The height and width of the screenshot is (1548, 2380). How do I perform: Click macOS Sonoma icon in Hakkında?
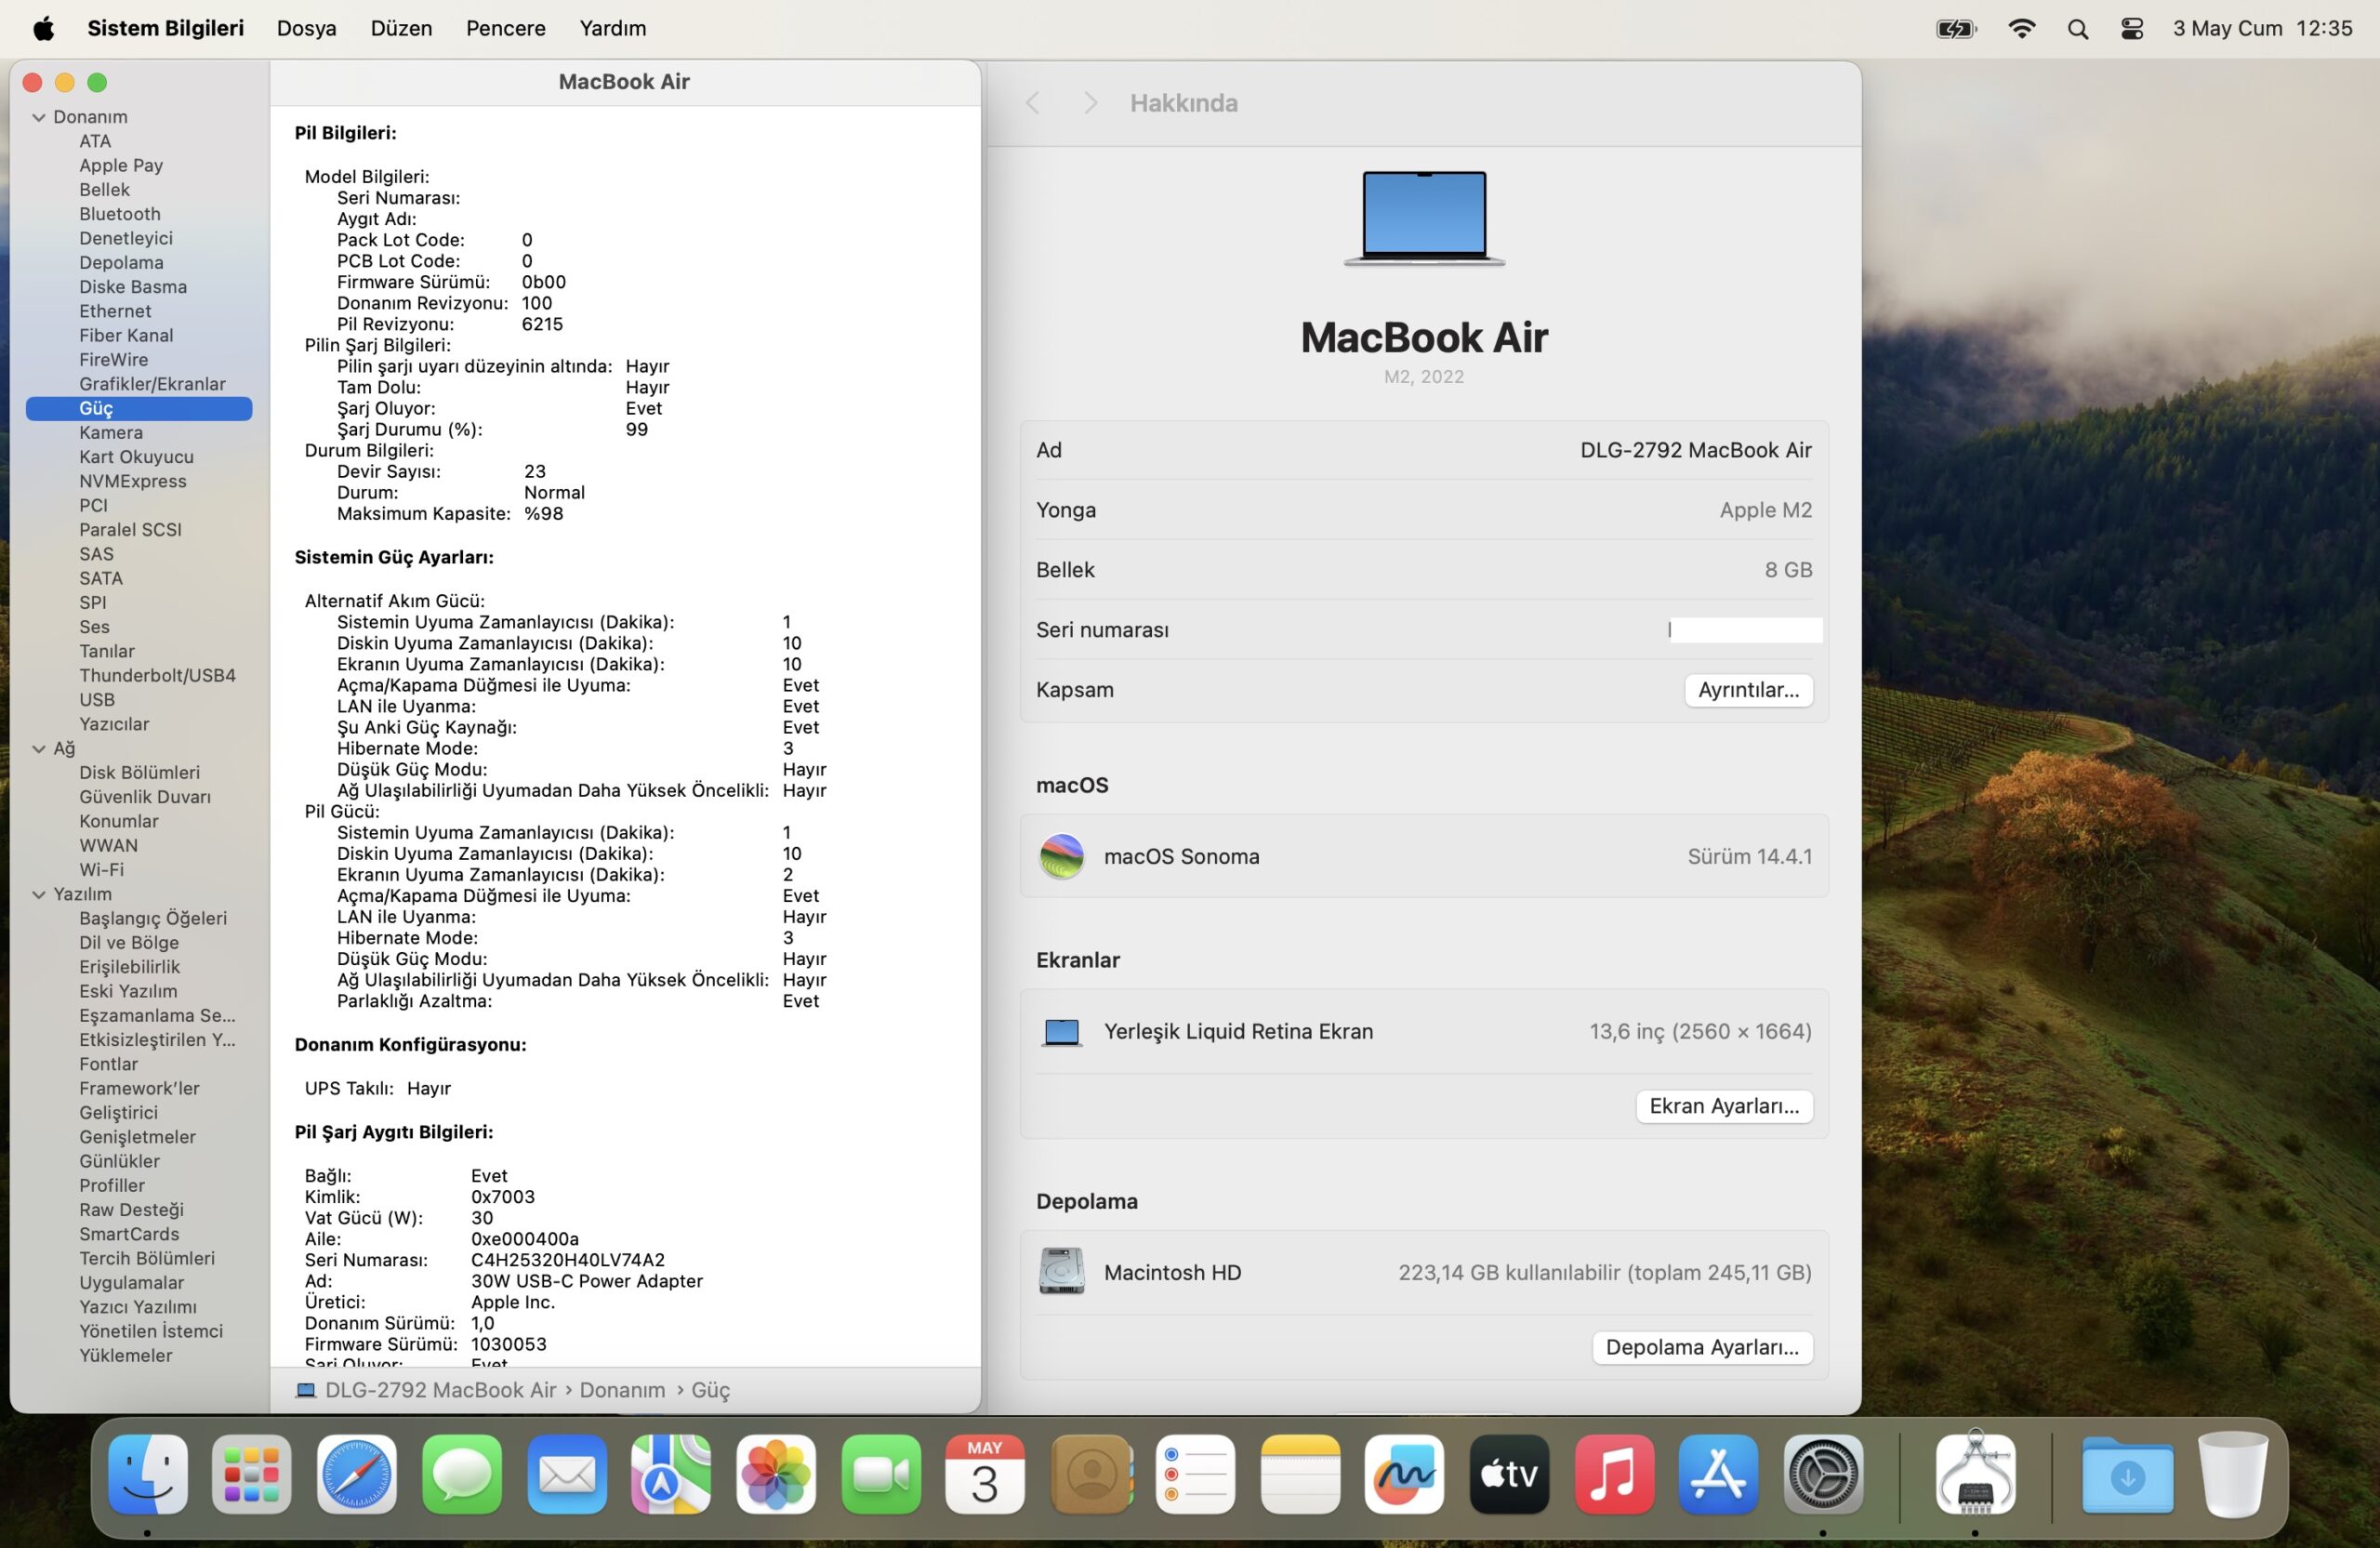(1061, 856)
